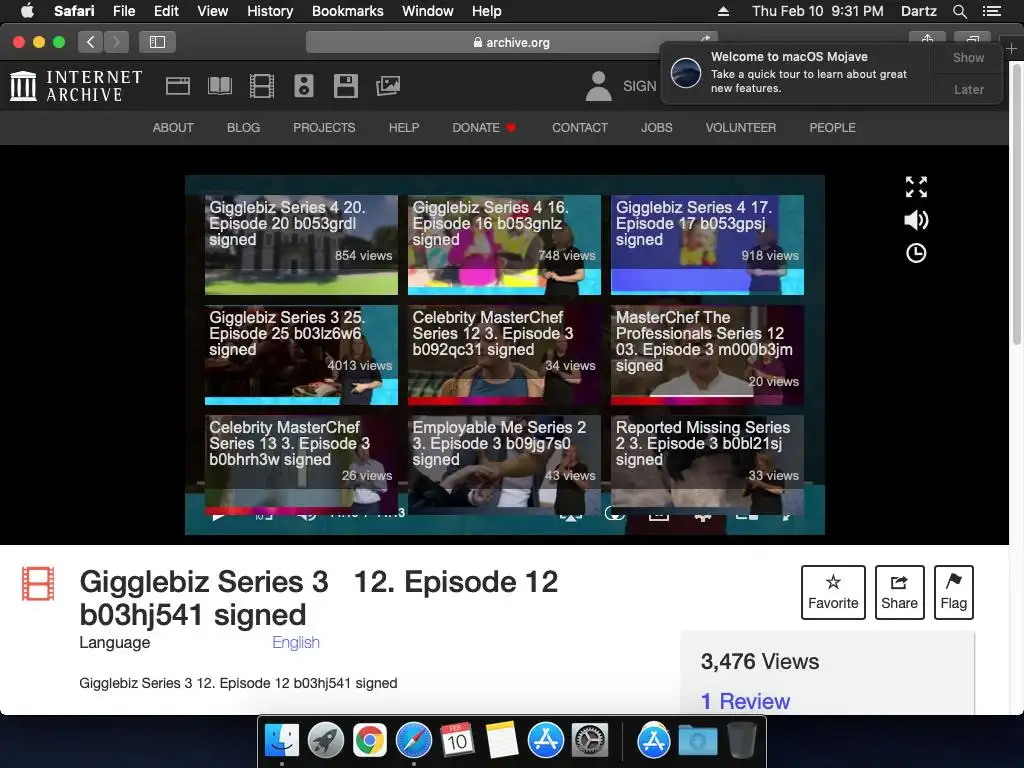
Task: Open Notes from the Dock
Action: coord(502,741)
